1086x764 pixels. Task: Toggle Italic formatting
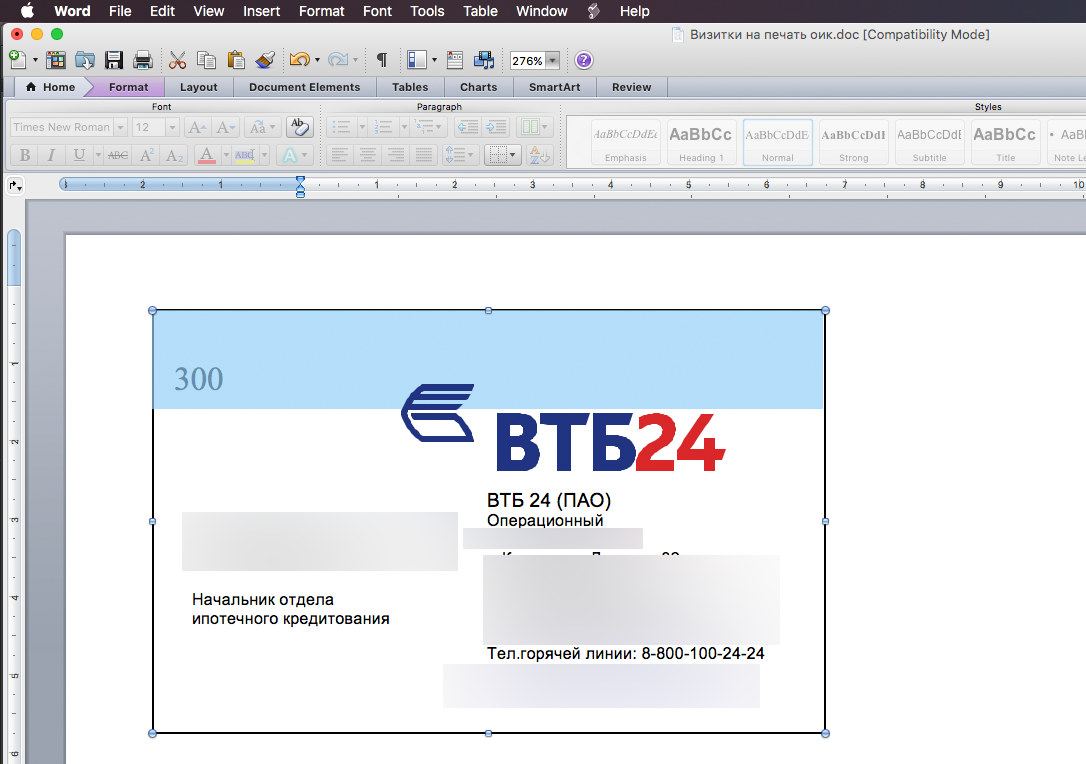click(51, 154)
